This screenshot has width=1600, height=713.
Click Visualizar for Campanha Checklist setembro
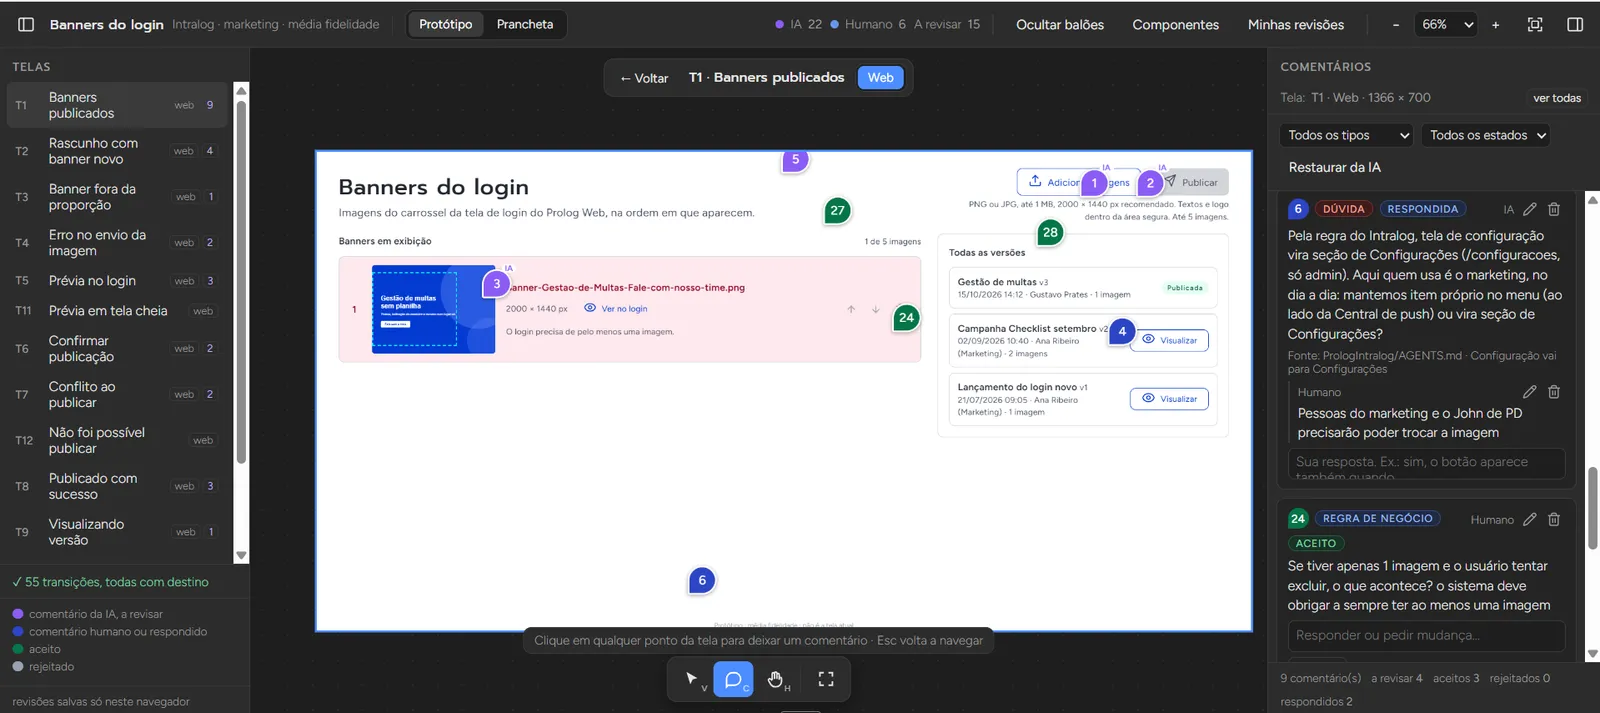pos(1169,340)
